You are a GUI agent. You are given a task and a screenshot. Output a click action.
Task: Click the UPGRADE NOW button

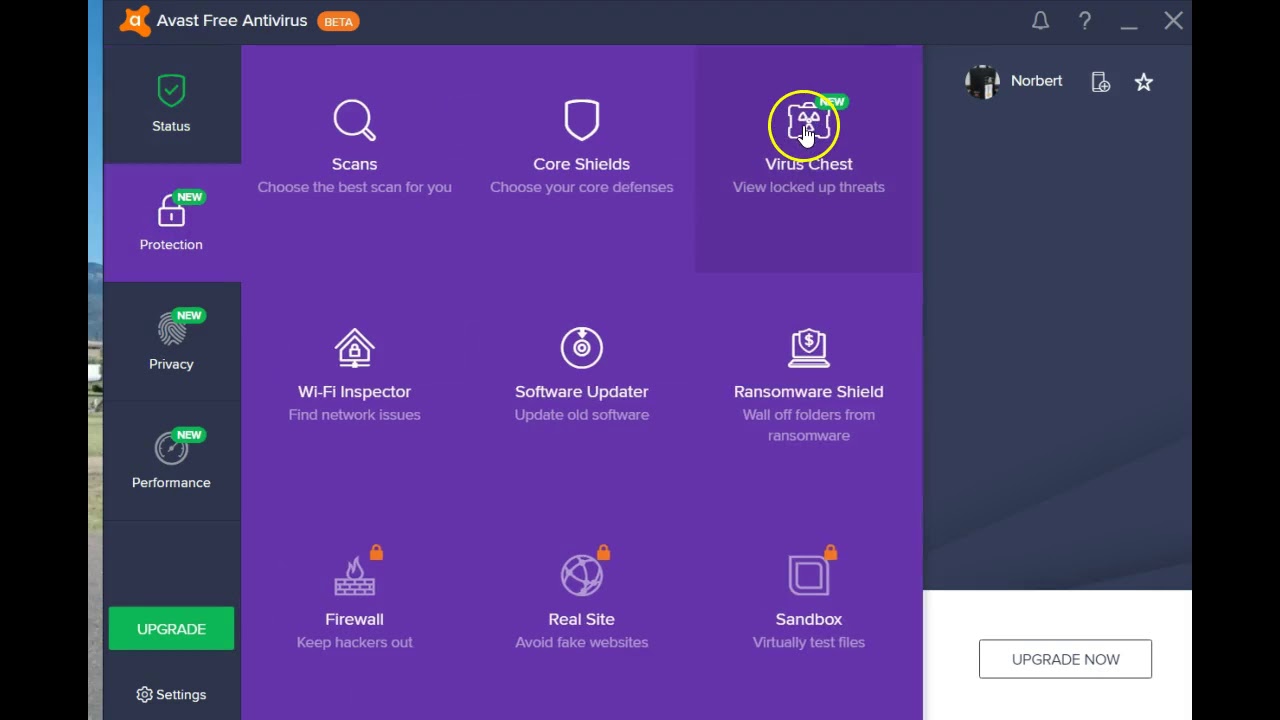1065,659
